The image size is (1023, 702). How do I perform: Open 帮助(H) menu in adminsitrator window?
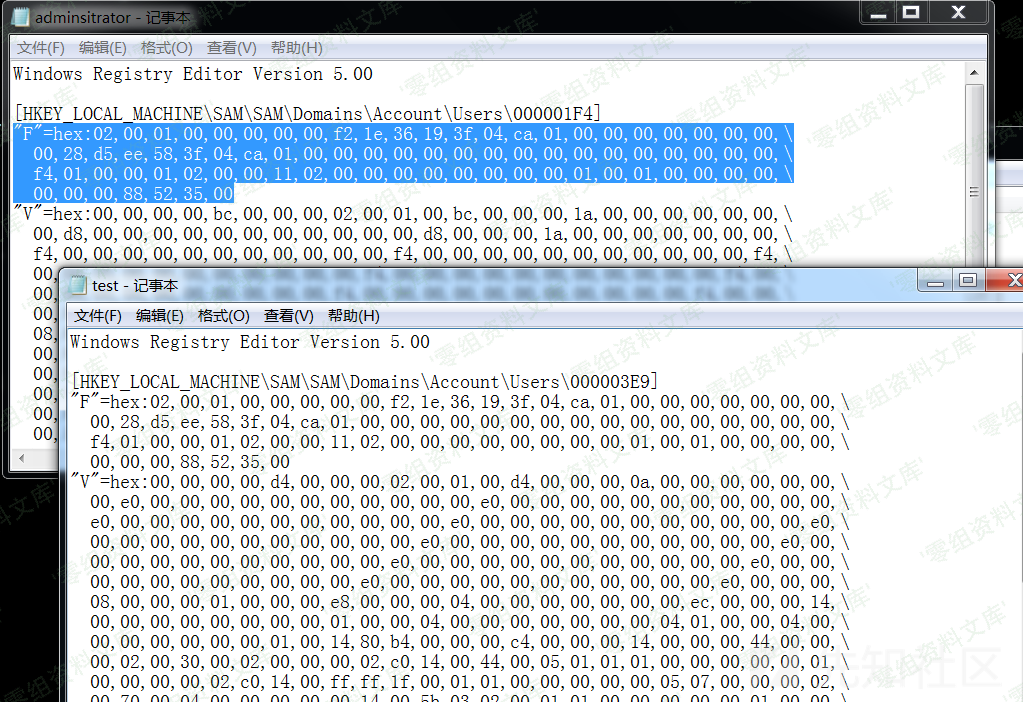click(x=297, y=48)
